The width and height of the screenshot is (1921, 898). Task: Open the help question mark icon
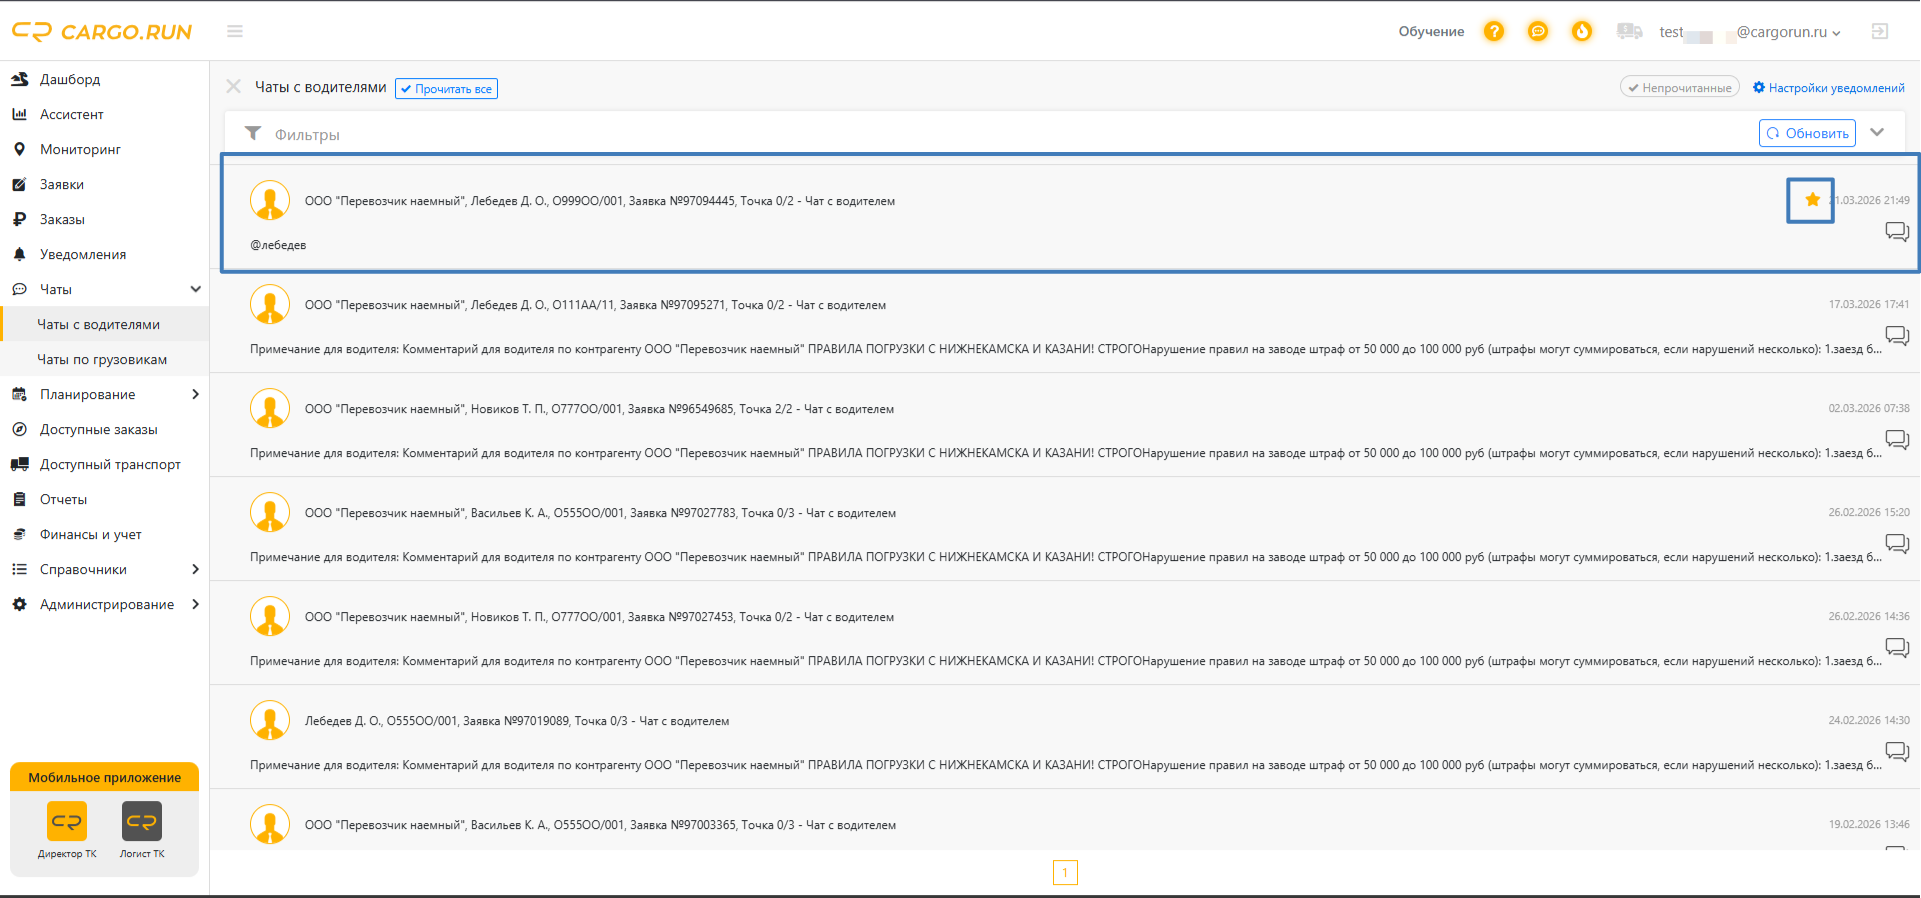pyautogui.click(x=1493, y=32)
